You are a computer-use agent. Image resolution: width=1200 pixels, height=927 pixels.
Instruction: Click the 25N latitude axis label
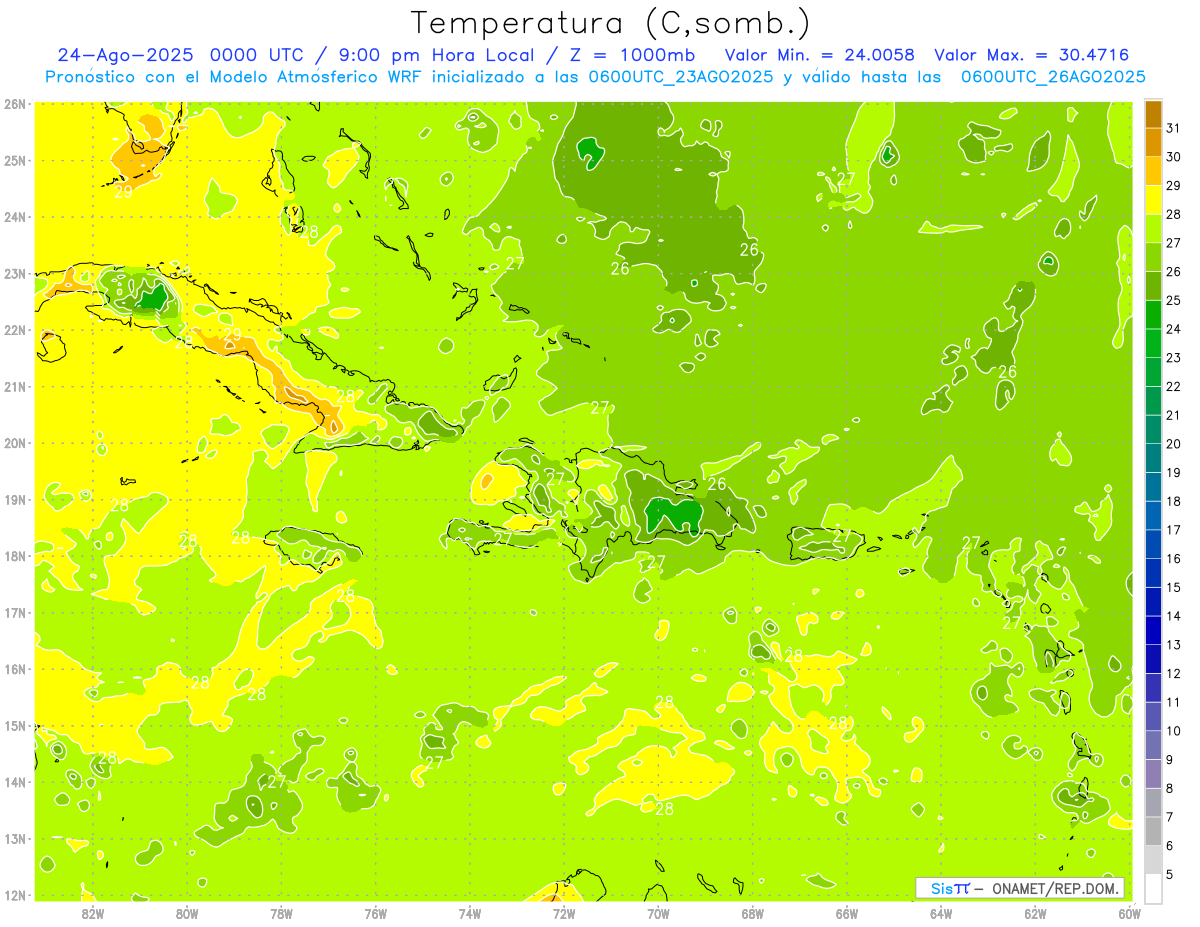[x=15, y=161]
